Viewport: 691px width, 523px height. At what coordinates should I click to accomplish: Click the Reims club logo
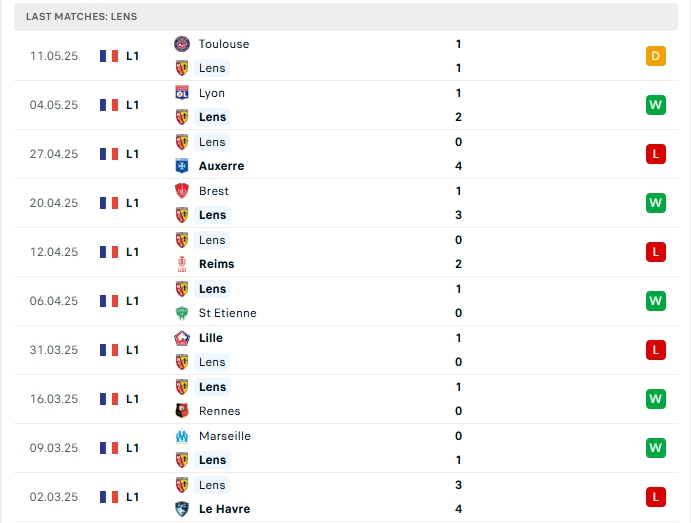[x=182, y=263]
